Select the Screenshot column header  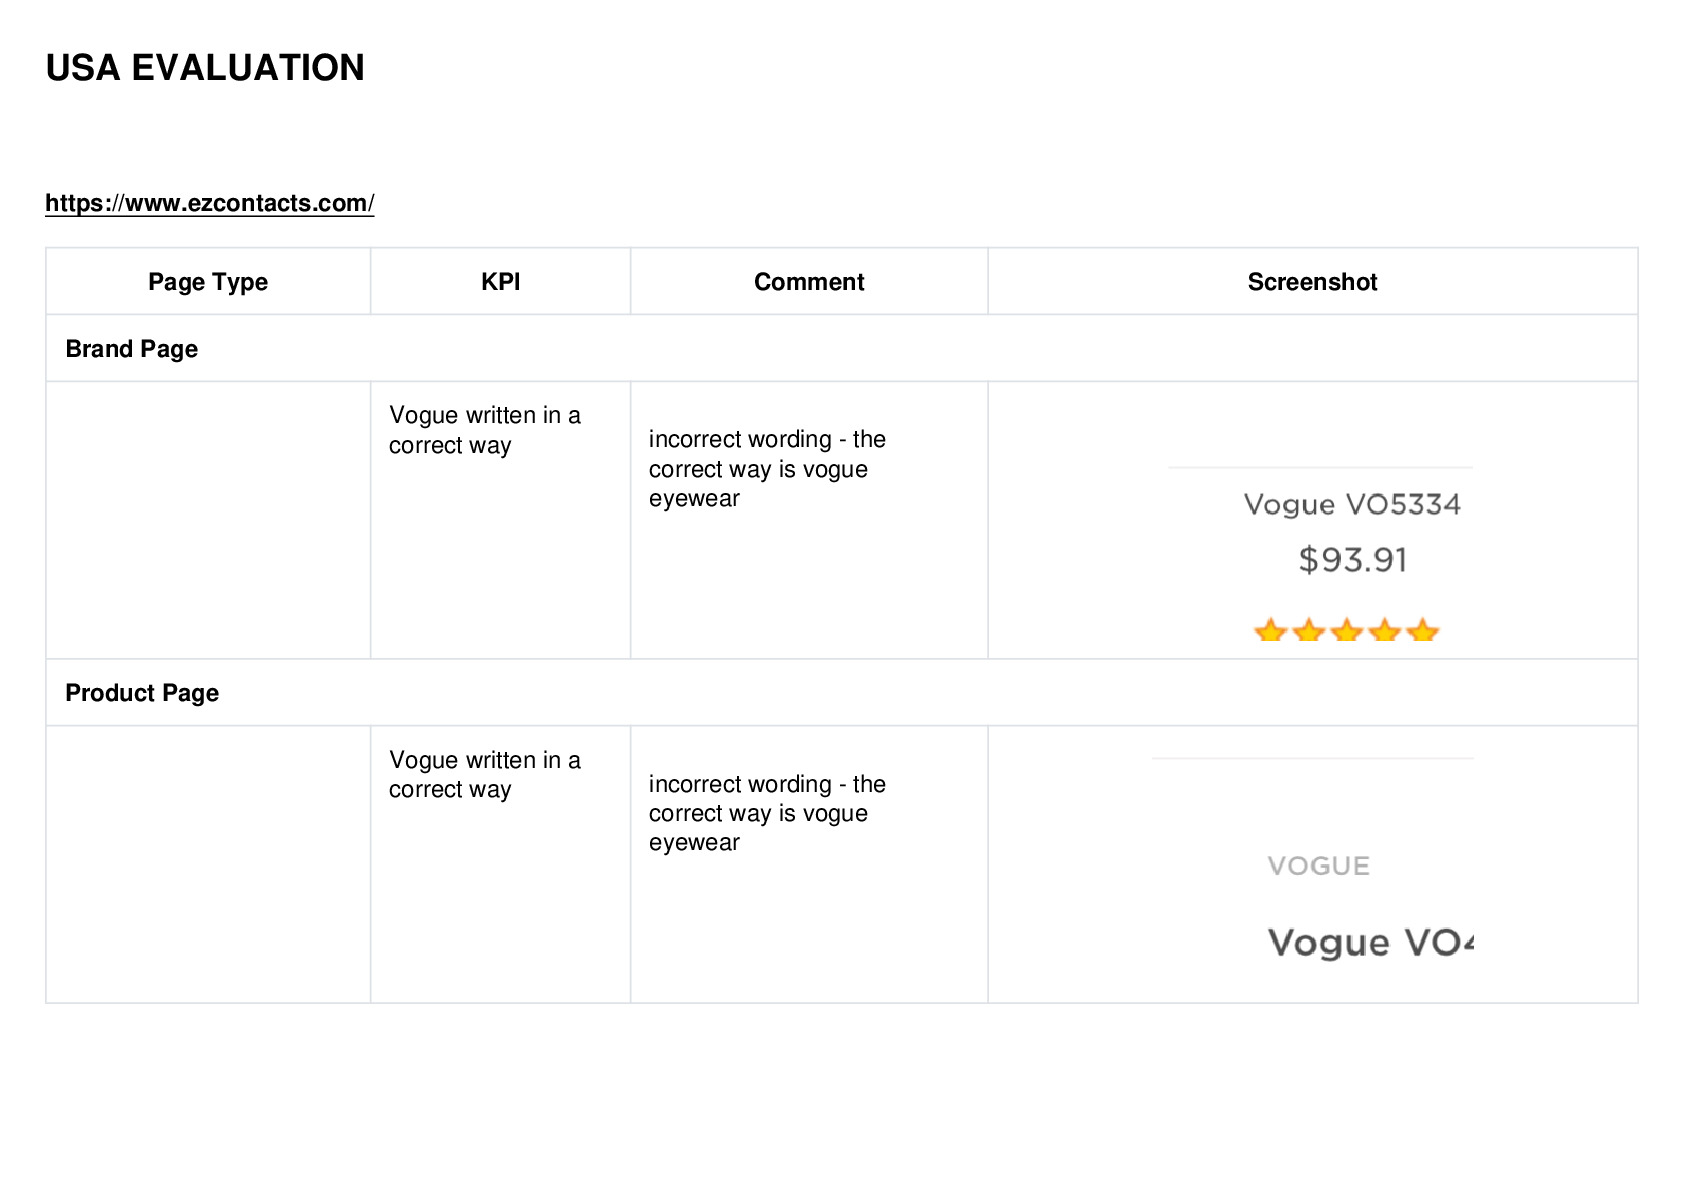pos(1312,282)
